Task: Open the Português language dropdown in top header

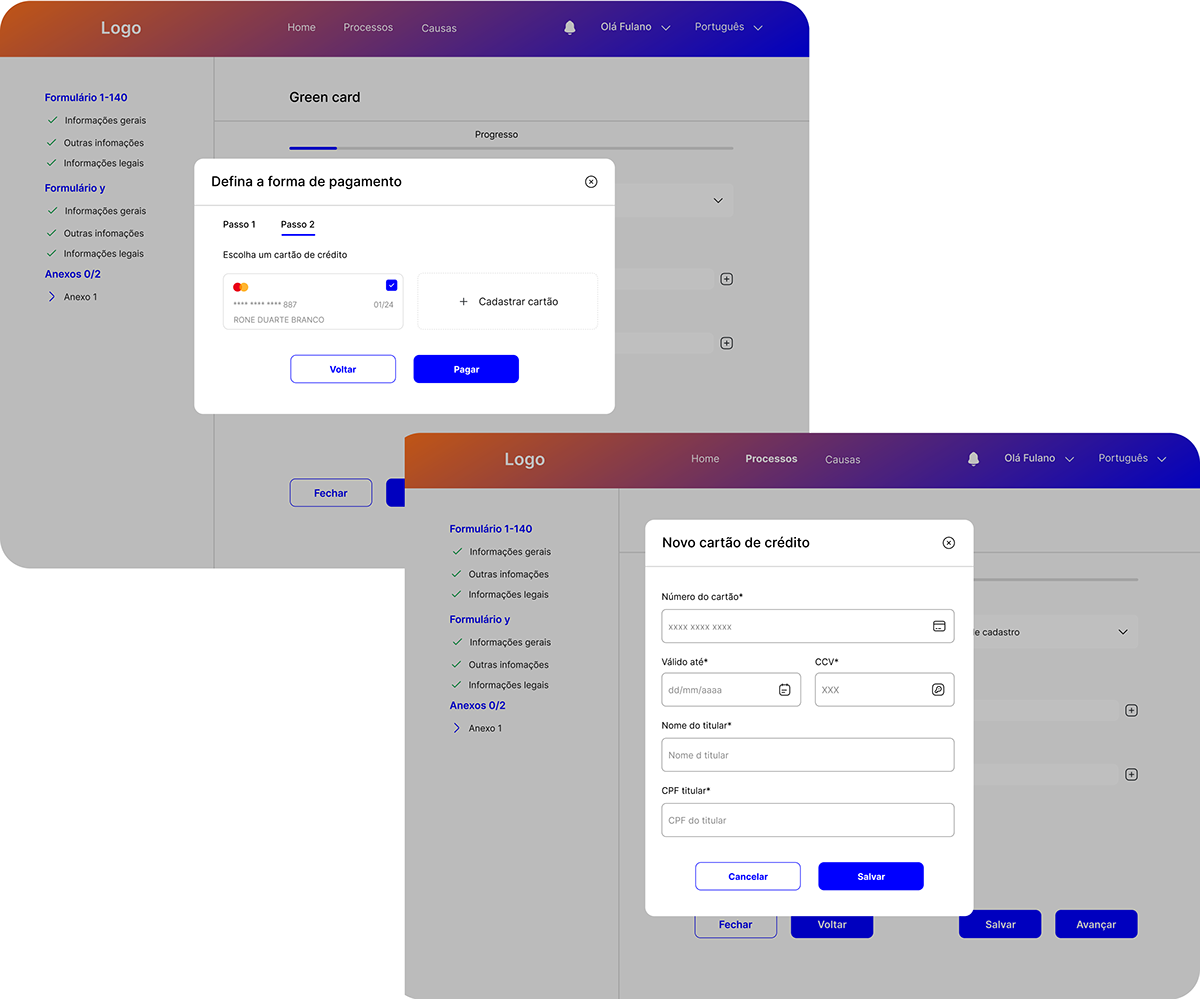Action: (729, 27)
